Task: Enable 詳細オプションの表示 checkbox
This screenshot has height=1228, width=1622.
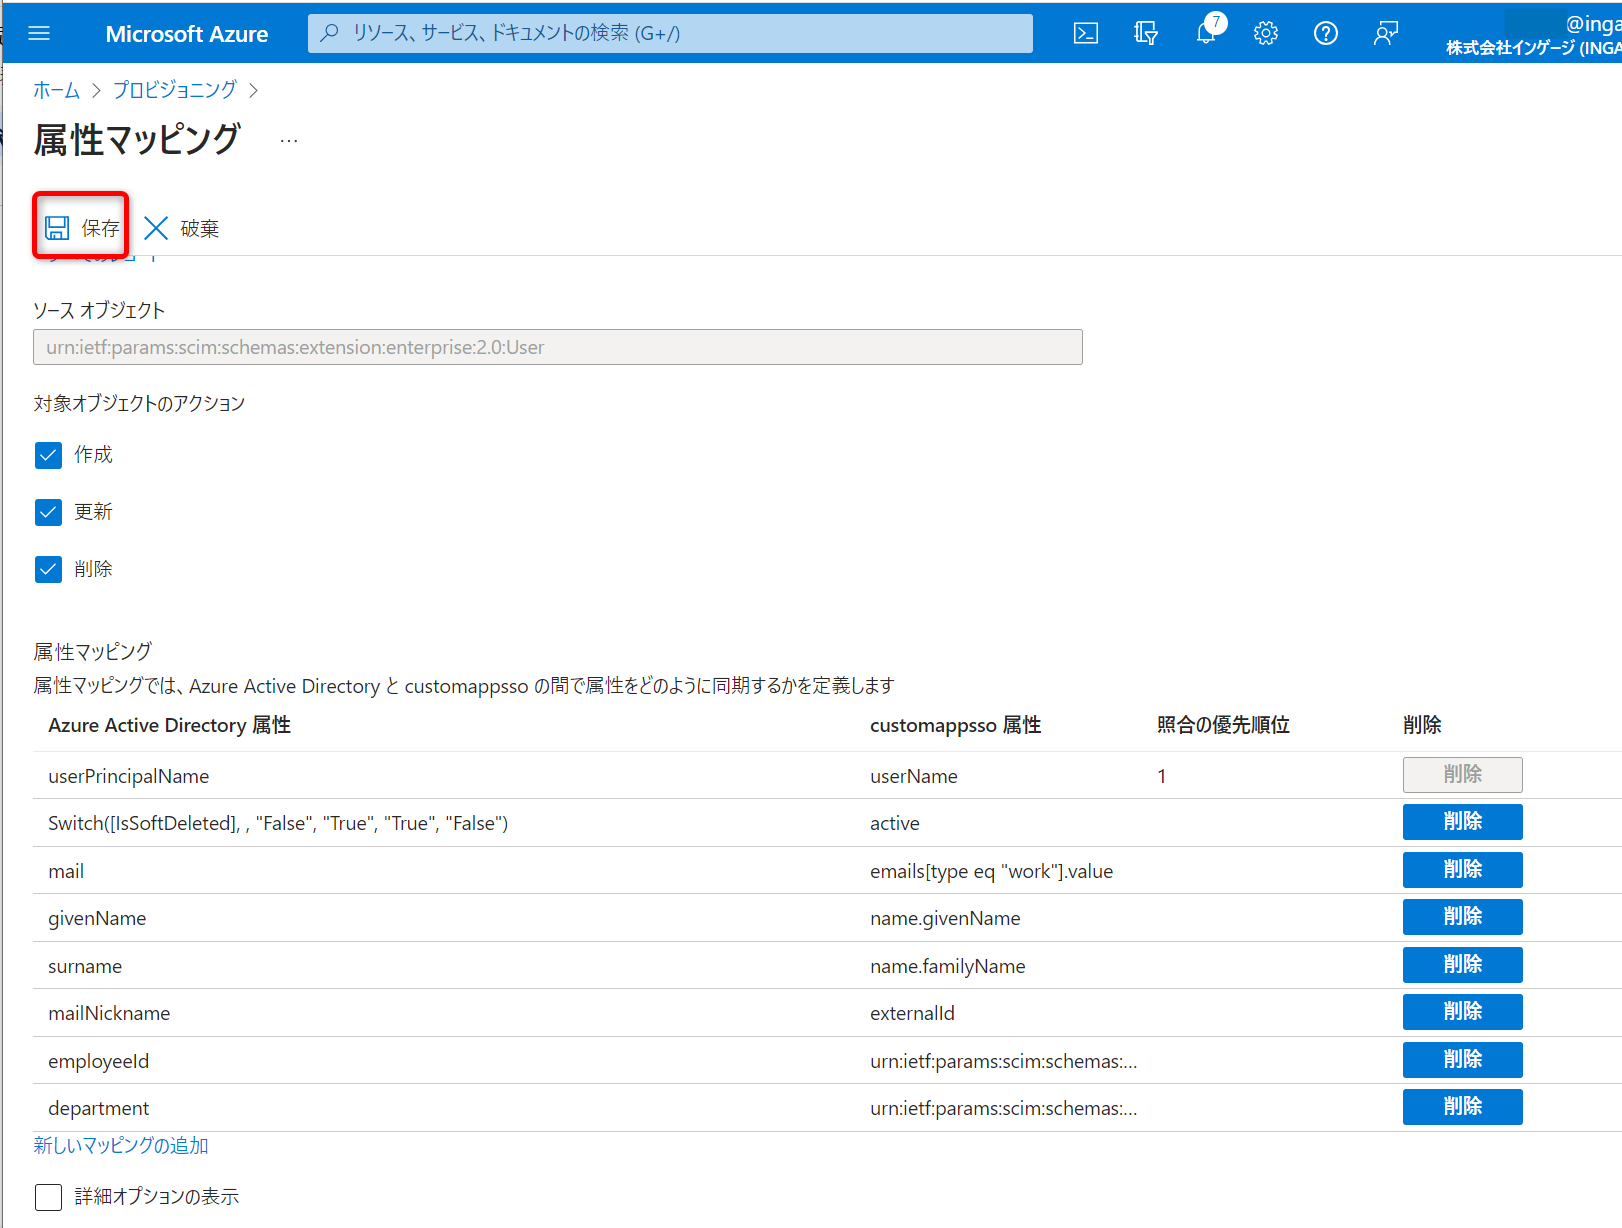Action: click(x=48, y=1197)
